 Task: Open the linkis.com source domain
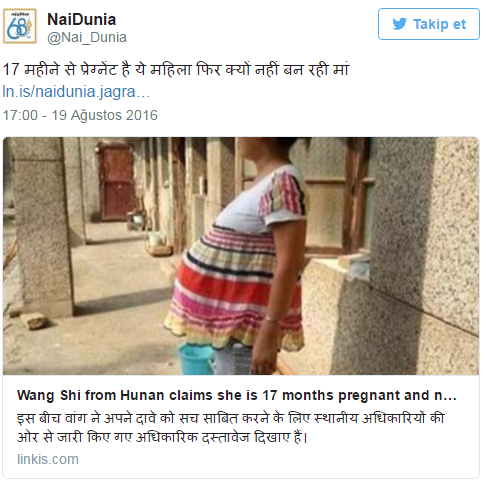point(48,459)
